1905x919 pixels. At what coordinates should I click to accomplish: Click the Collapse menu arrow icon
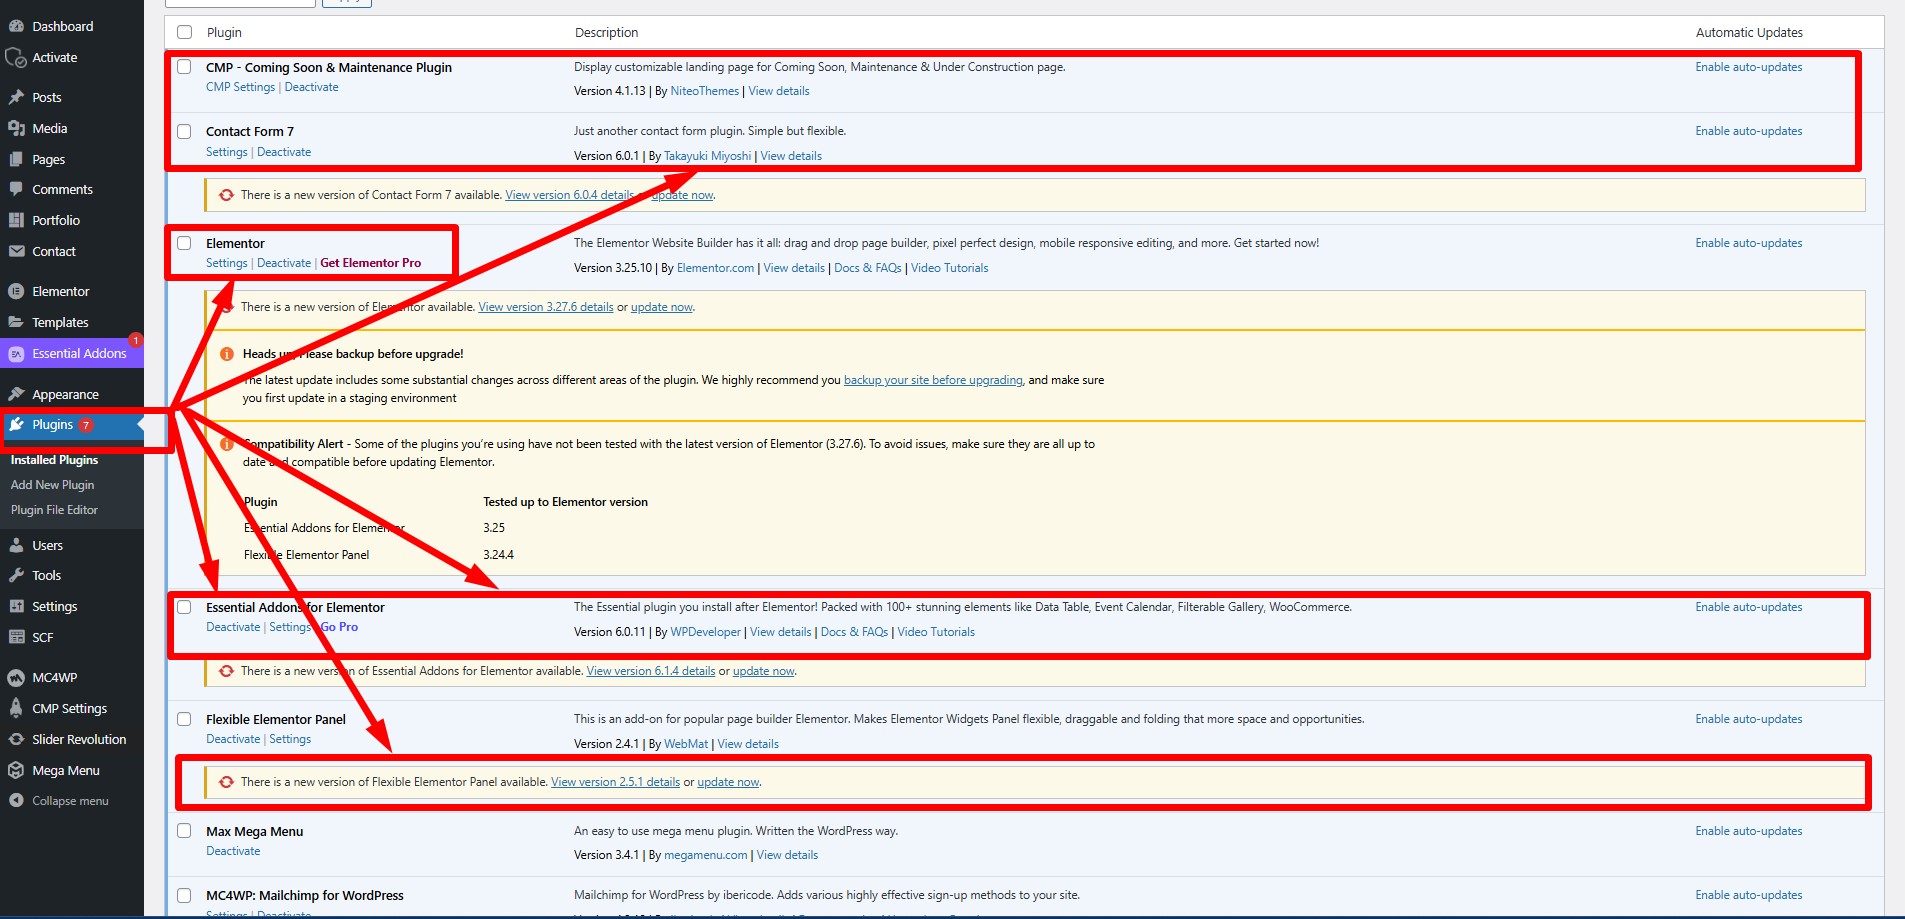pyautogui.click(x=16, y=800)
